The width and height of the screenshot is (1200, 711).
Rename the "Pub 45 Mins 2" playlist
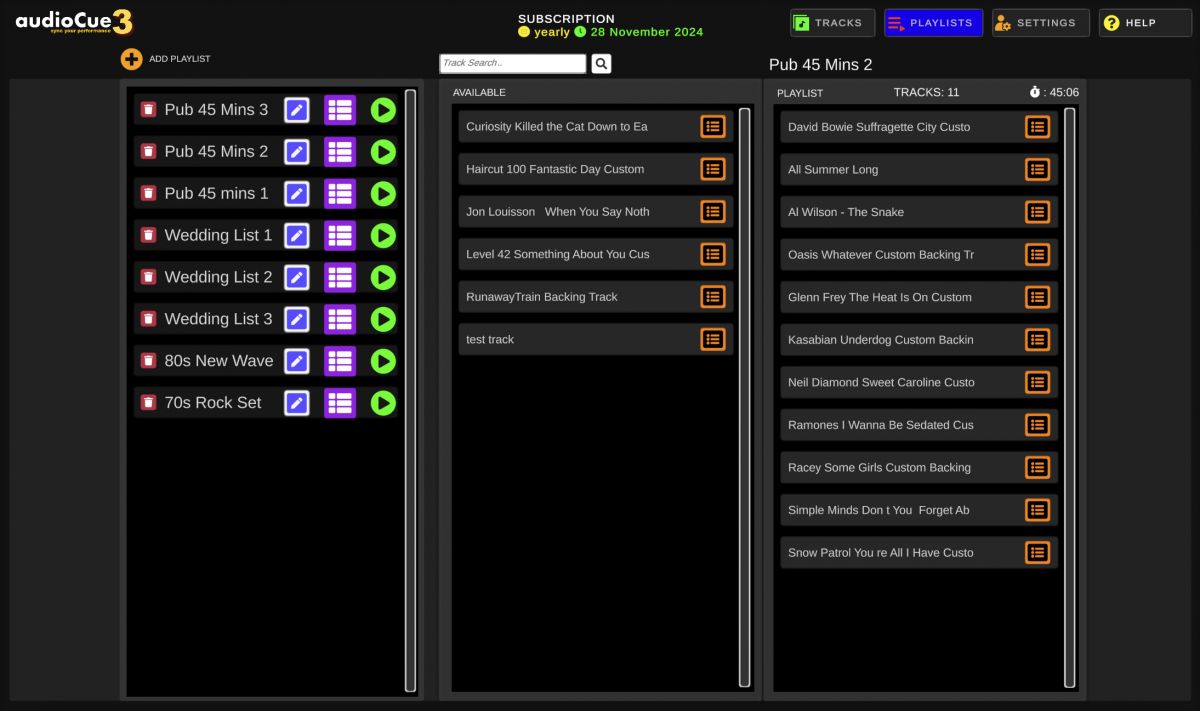tap(296, 152)
